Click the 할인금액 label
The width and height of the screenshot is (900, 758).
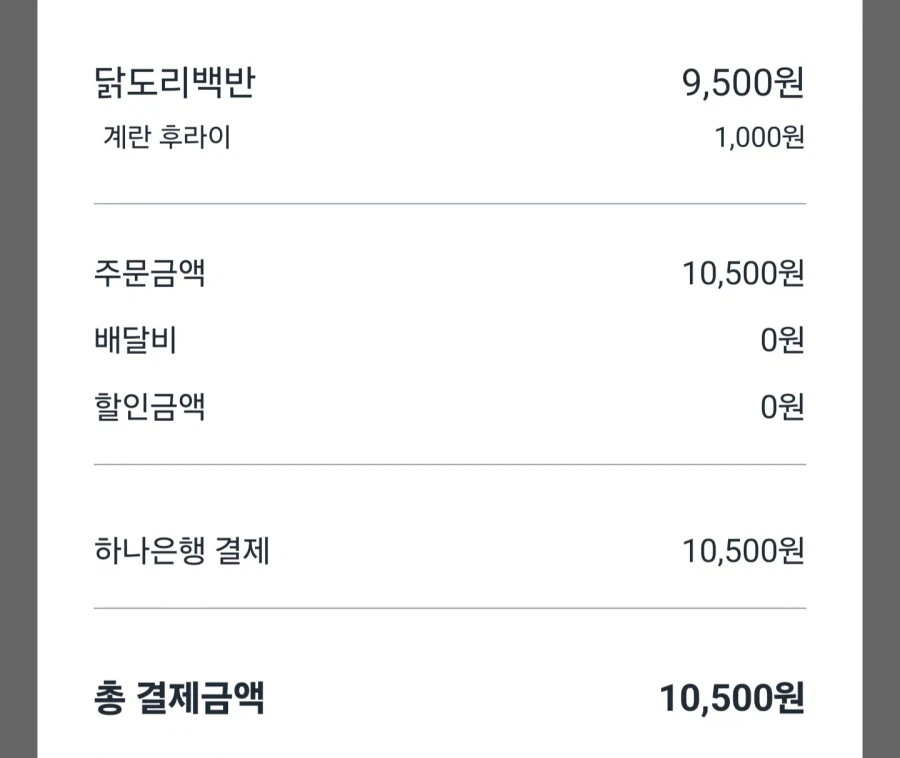click(150, 407)
